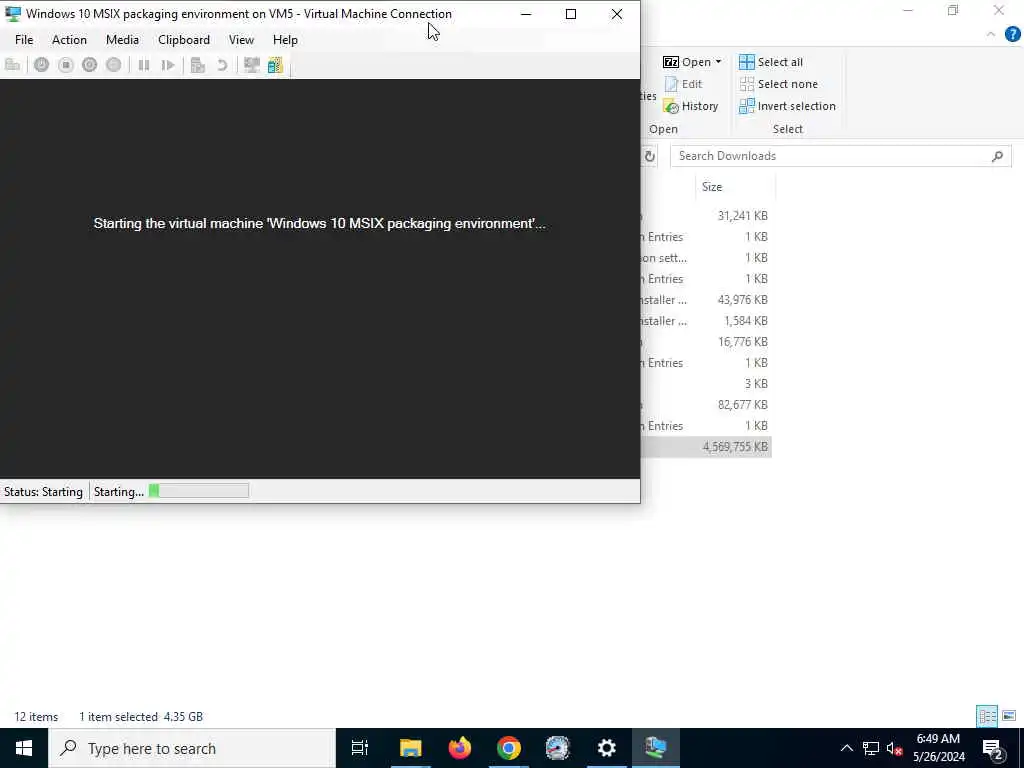Open the View menu
This screenshot has height=768, width=1024.
pyautogui.click(x=241, y=40)
